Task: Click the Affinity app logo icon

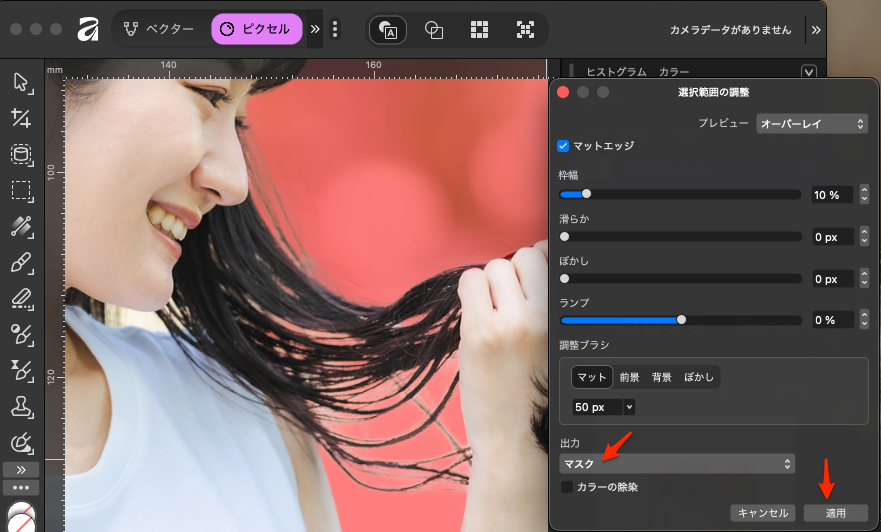Action: point(88,29)
